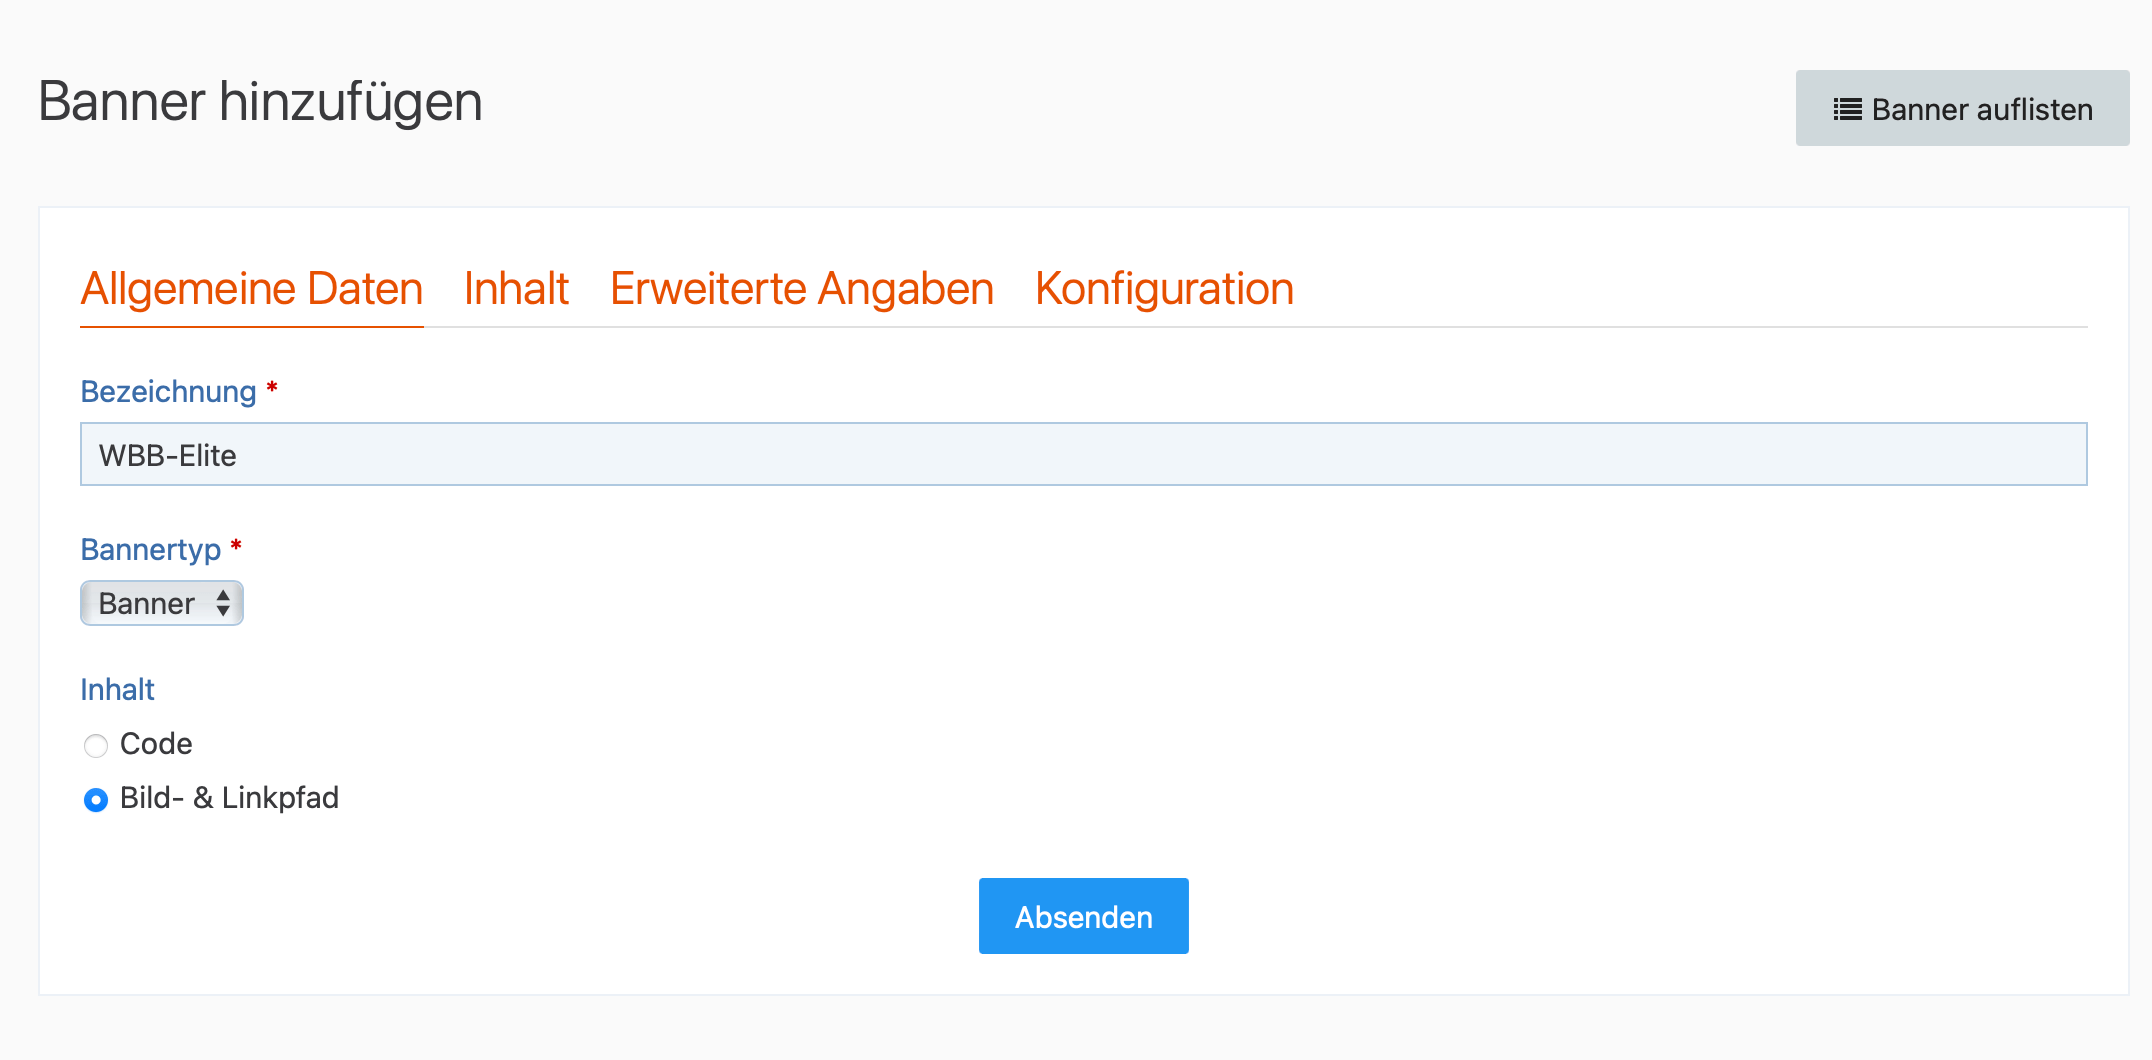2152x1060 pixels.
Task: Click the Bannertyp field label
Action: tap(151, 549)
